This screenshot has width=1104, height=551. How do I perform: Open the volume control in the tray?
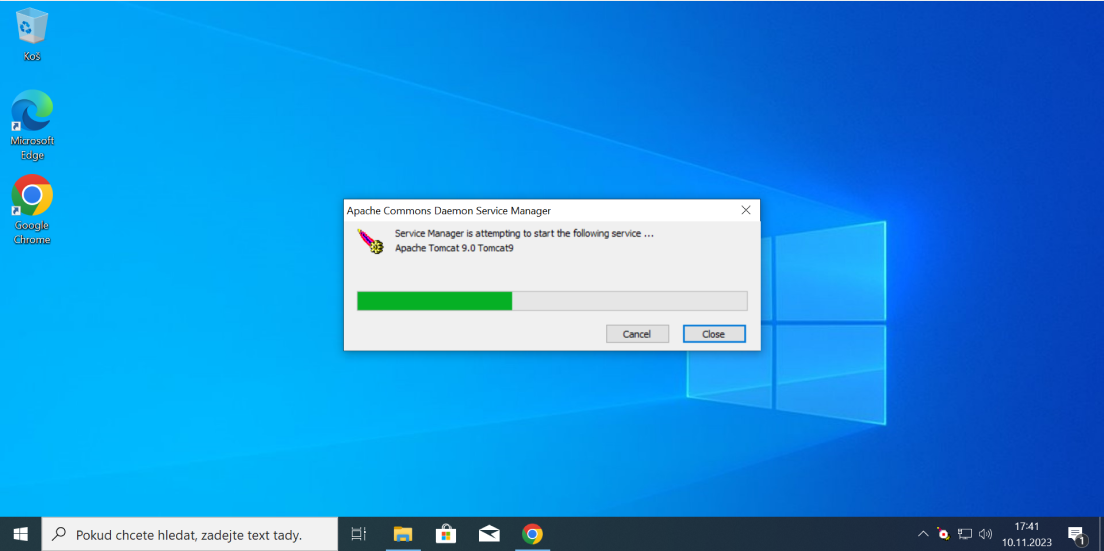[x=986, y=534]
